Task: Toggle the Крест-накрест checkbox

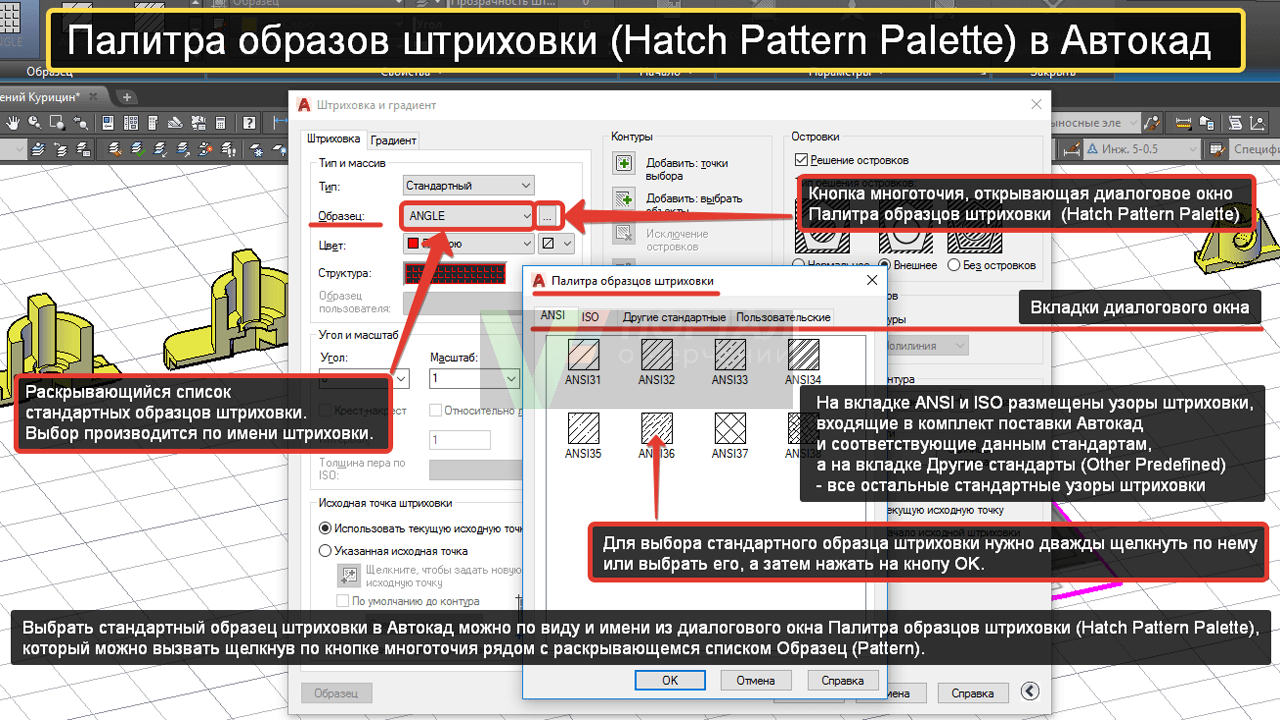Action: 325,410
